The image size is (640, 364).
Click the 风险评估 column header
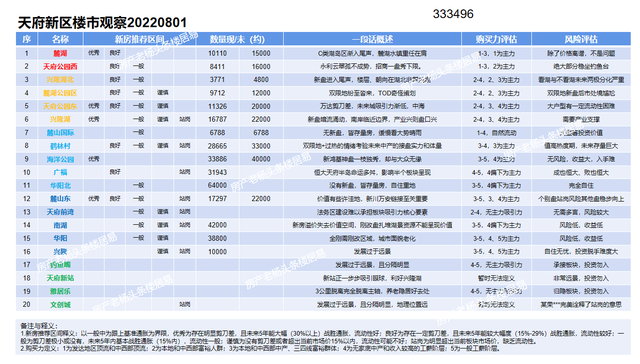point(581,39)
